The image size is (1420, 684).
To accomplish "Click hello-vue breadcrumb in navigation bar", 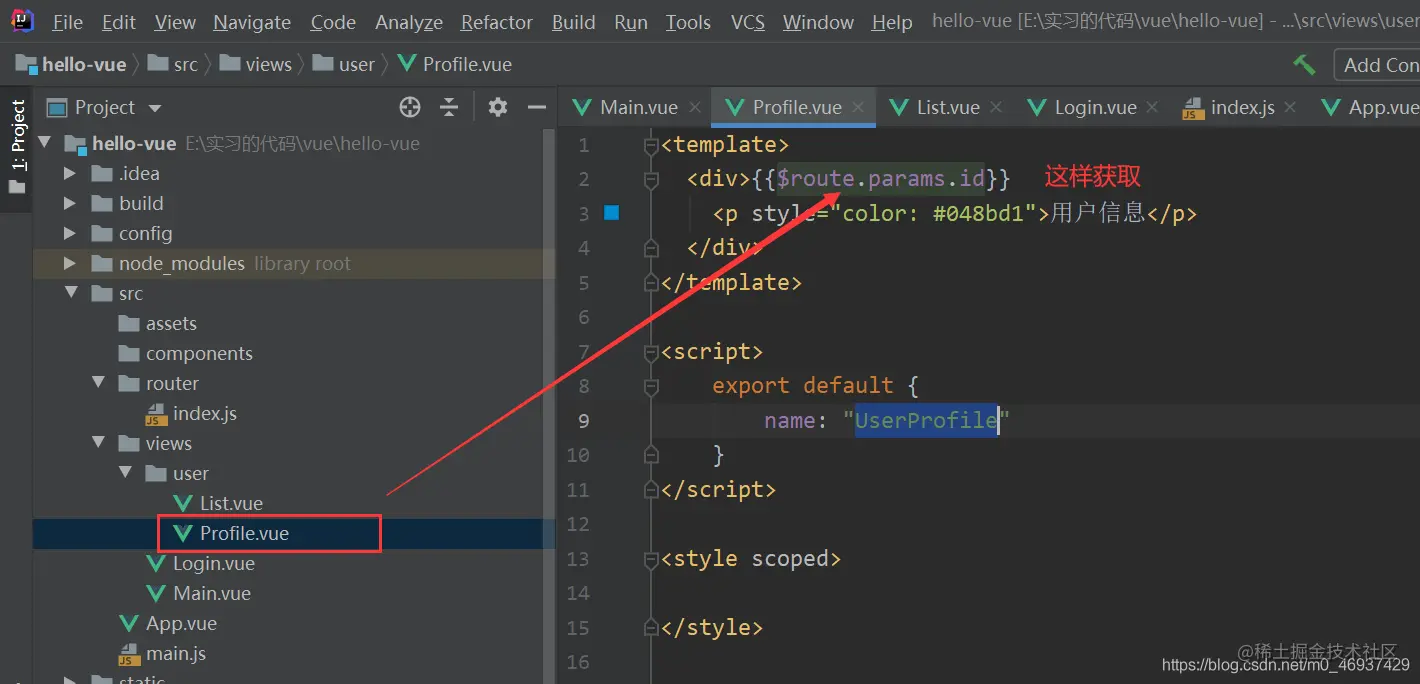I will (71, 64).
